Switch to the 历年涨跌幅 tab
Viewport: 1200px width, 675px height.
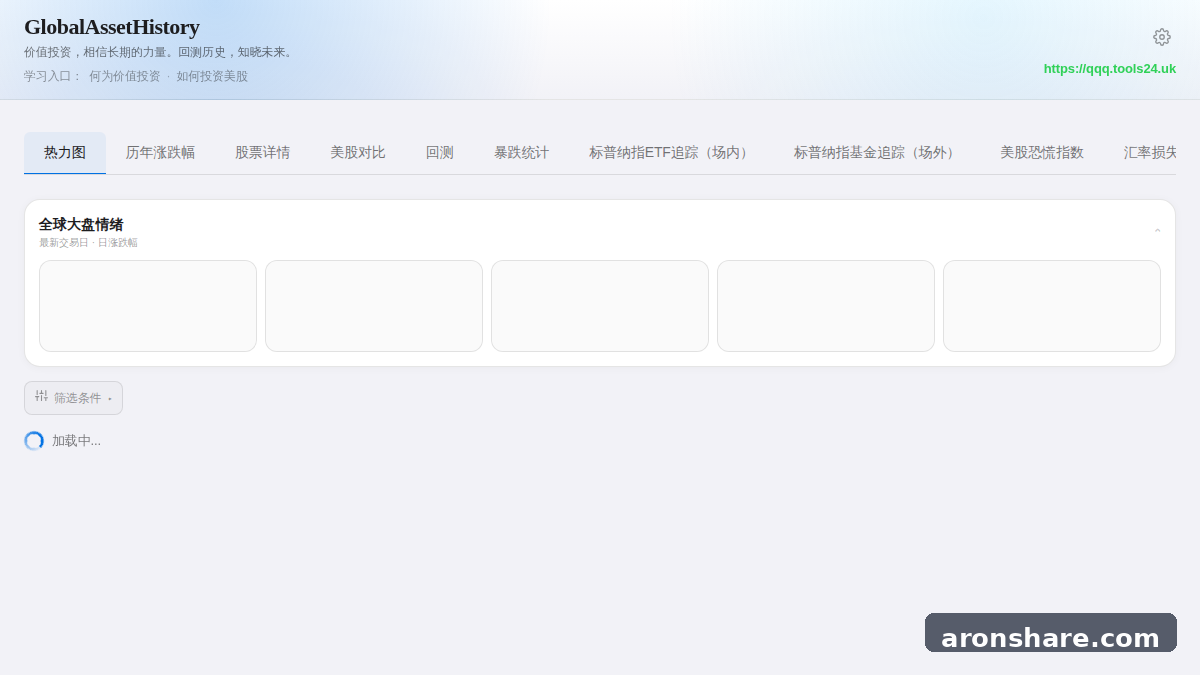[160, 153]
